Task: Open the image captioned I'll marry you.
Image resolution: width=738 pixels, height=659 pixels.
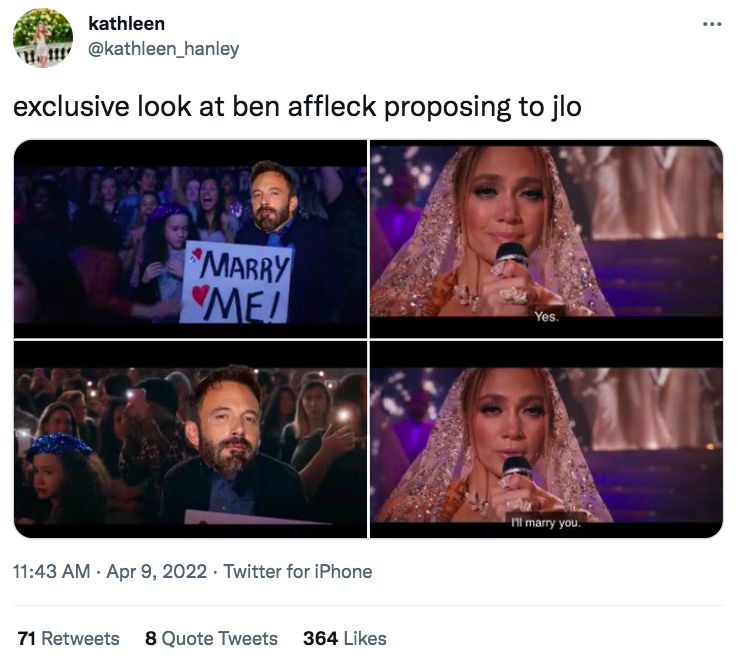Action: click(x=546, y=440)
